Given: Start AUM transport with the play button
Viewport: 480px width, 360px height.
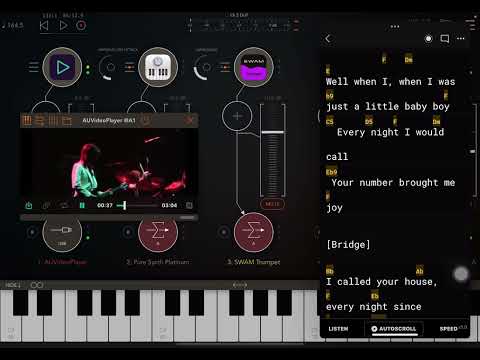Looking at the screenshot, I should pyautogui.click(x=63, y=26).
